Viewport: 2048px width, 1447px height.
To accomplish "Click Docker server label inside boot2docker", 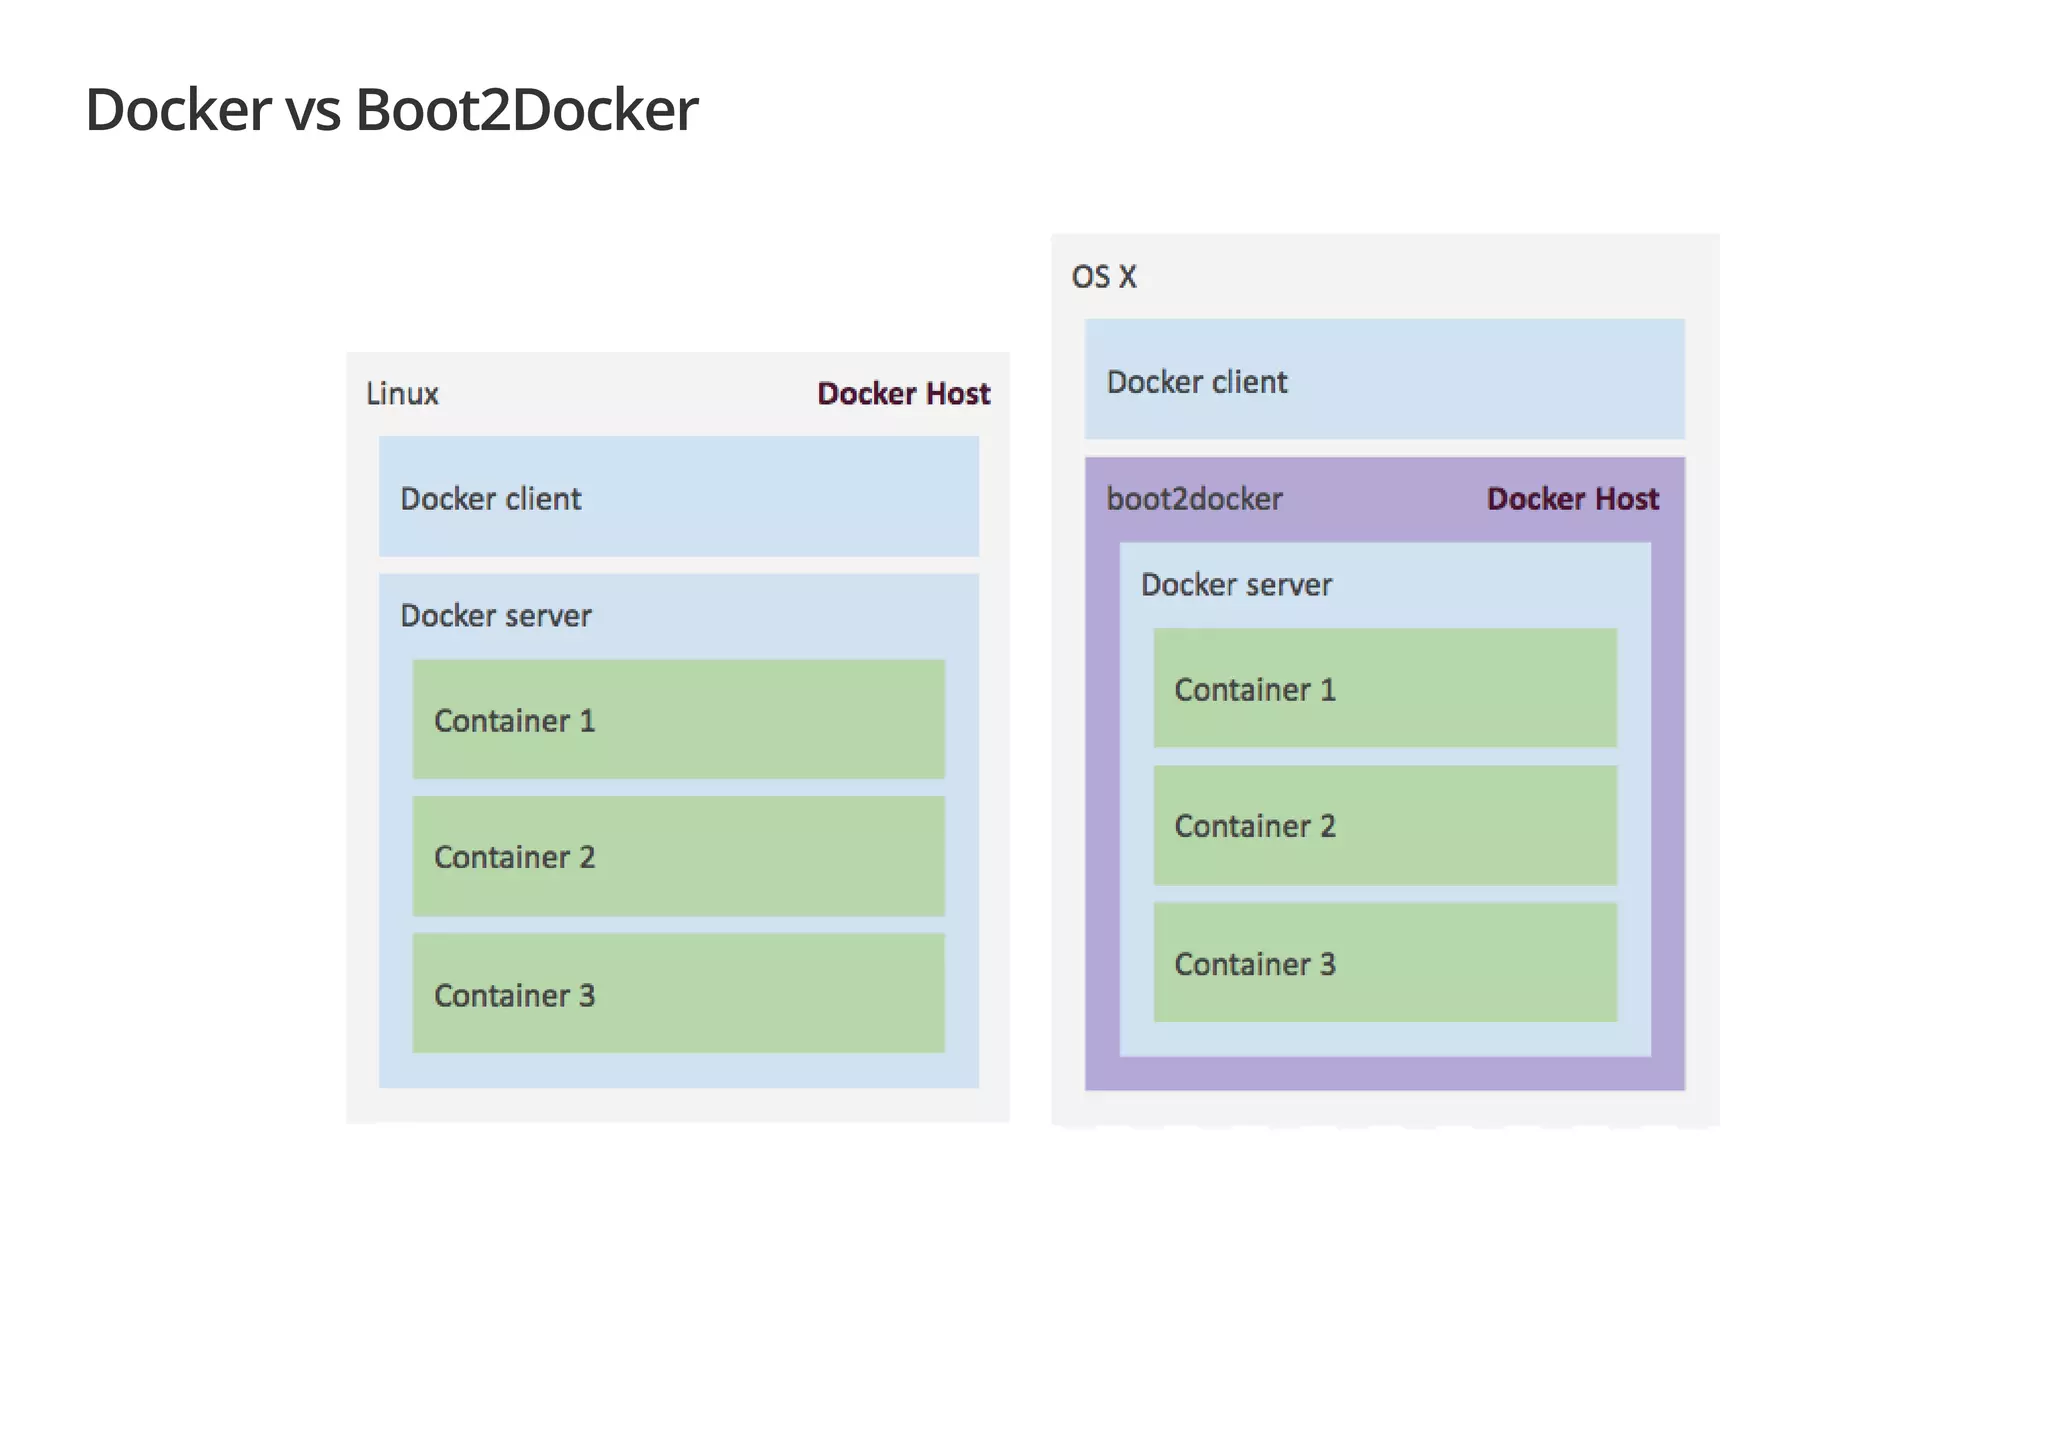I will click(1236, 585).
